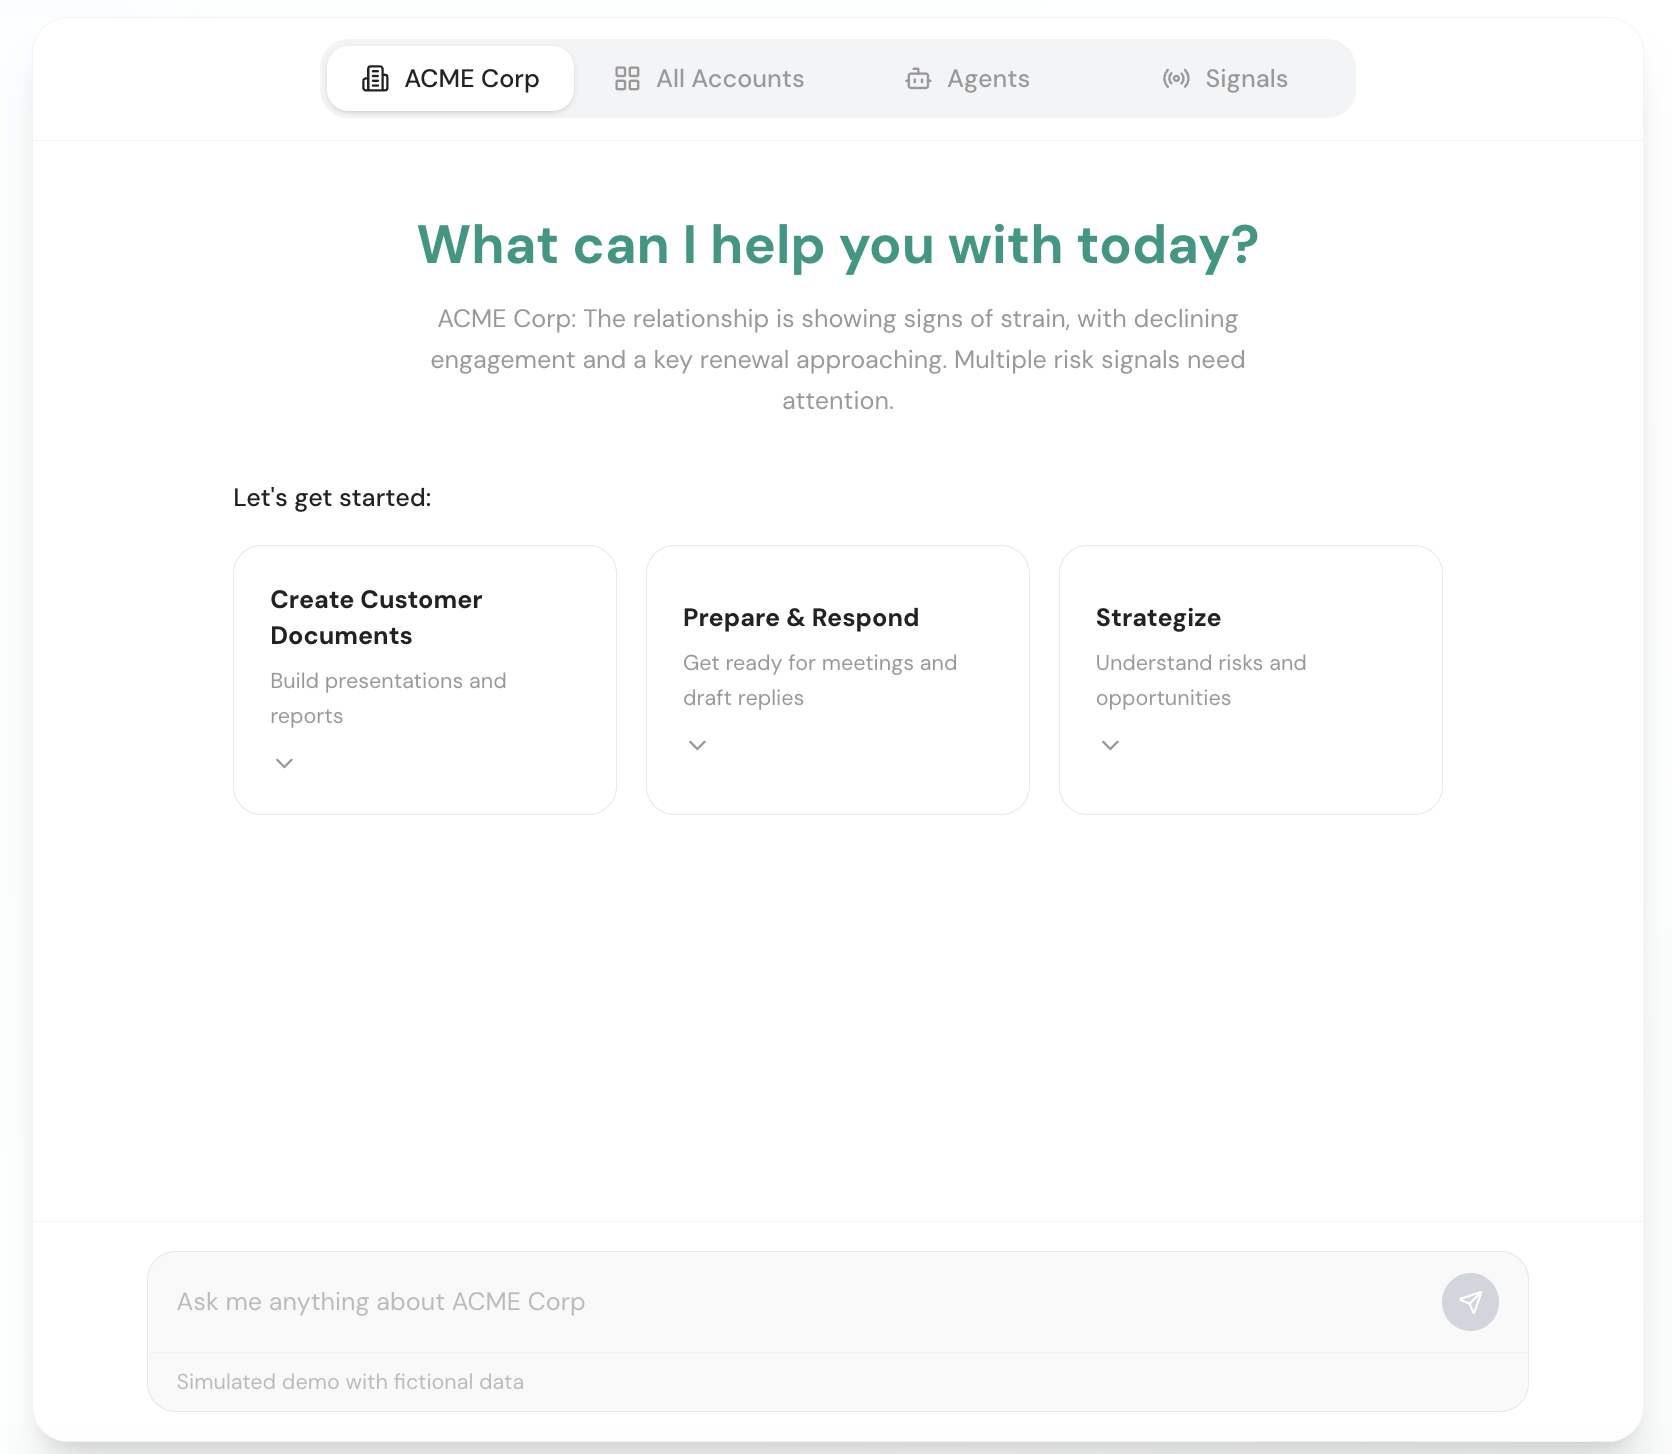Click the Simulated demo with fictional data note

(x=350, y=1382)
